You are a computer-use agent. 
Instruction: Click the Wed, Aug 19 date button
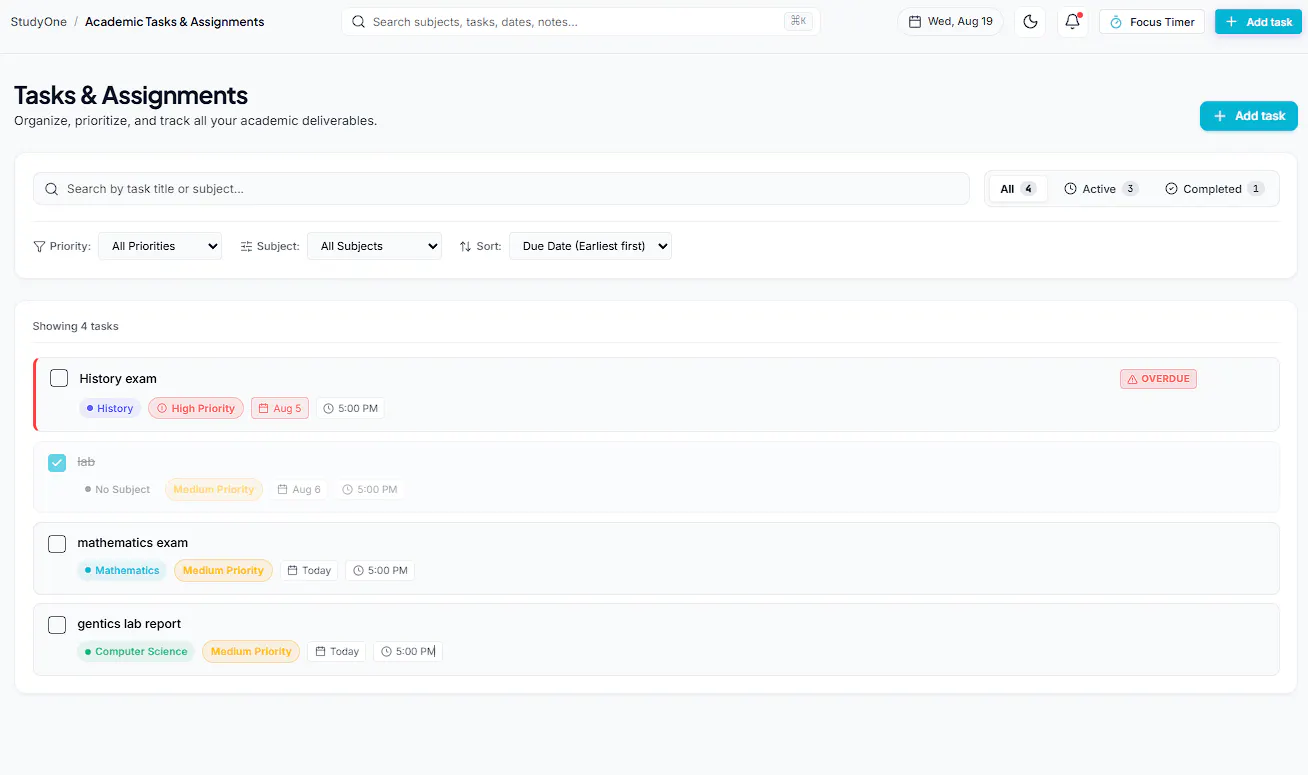[x=950, y=21]
